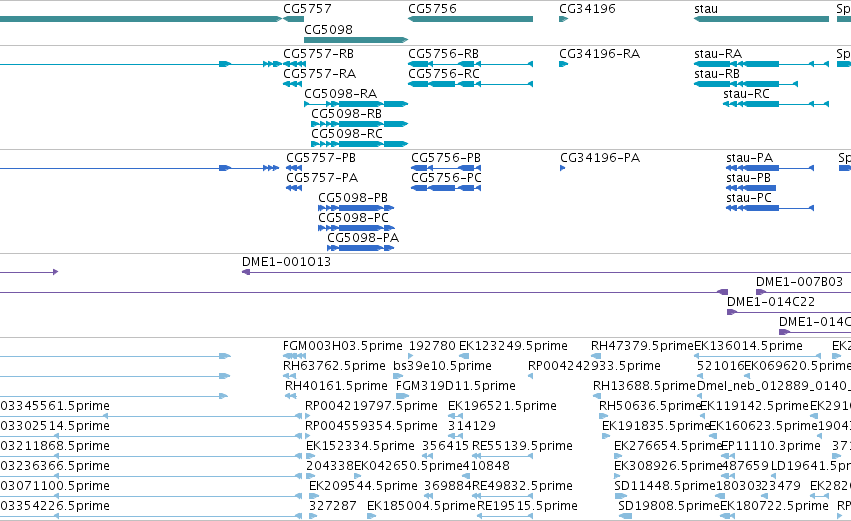Select EST EK308926.5prime

click(668, 467)
